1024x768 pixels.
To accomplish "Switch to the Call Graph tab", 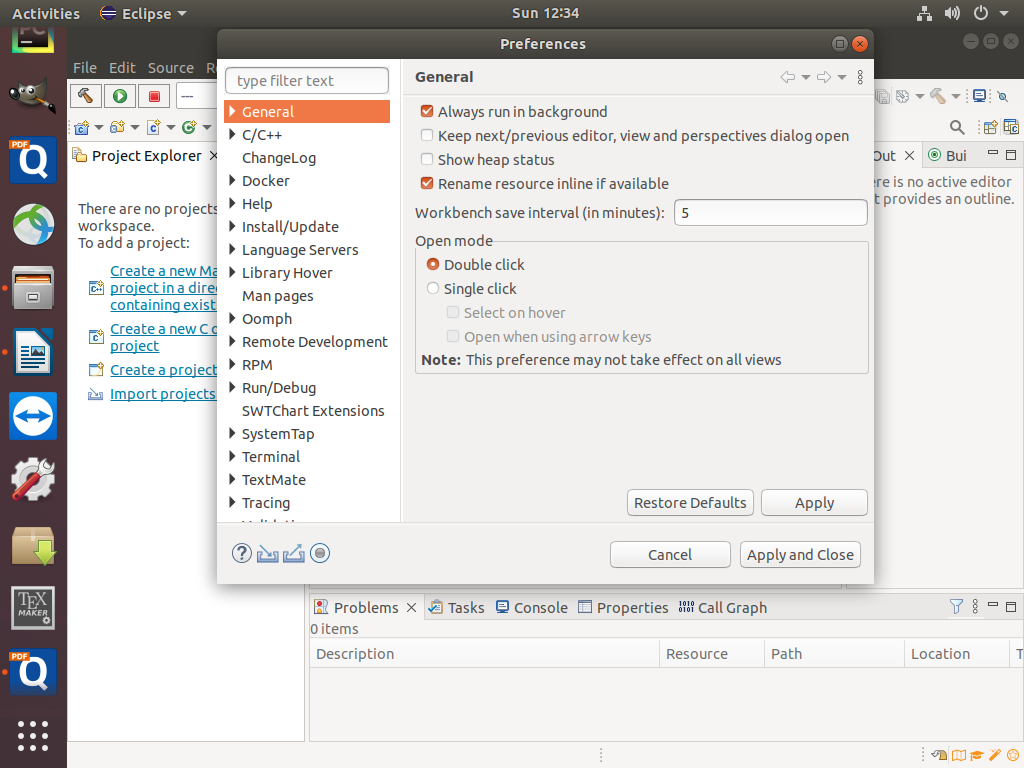I will 723,607.
